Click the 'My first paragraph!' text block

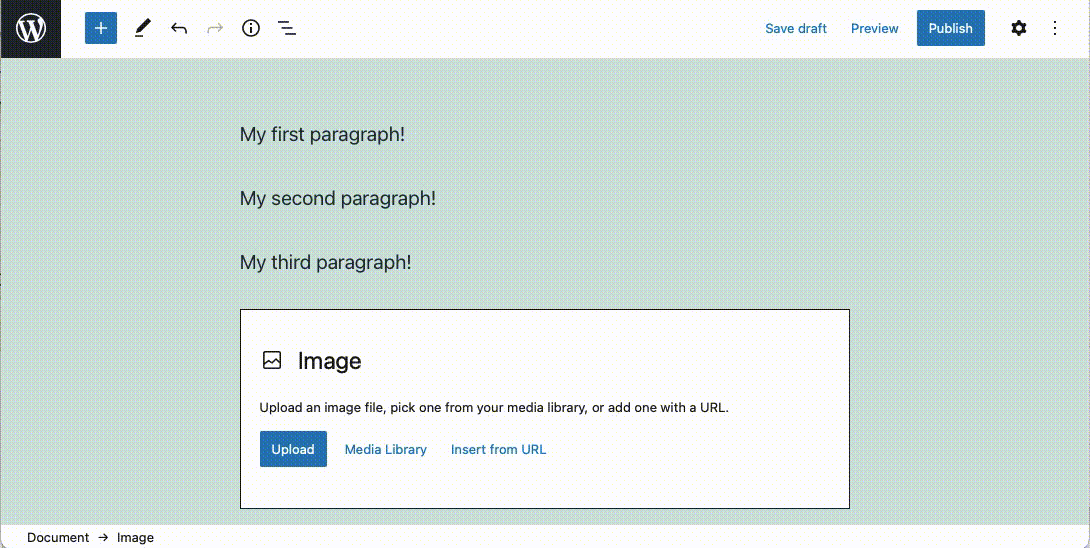[322, 134]
